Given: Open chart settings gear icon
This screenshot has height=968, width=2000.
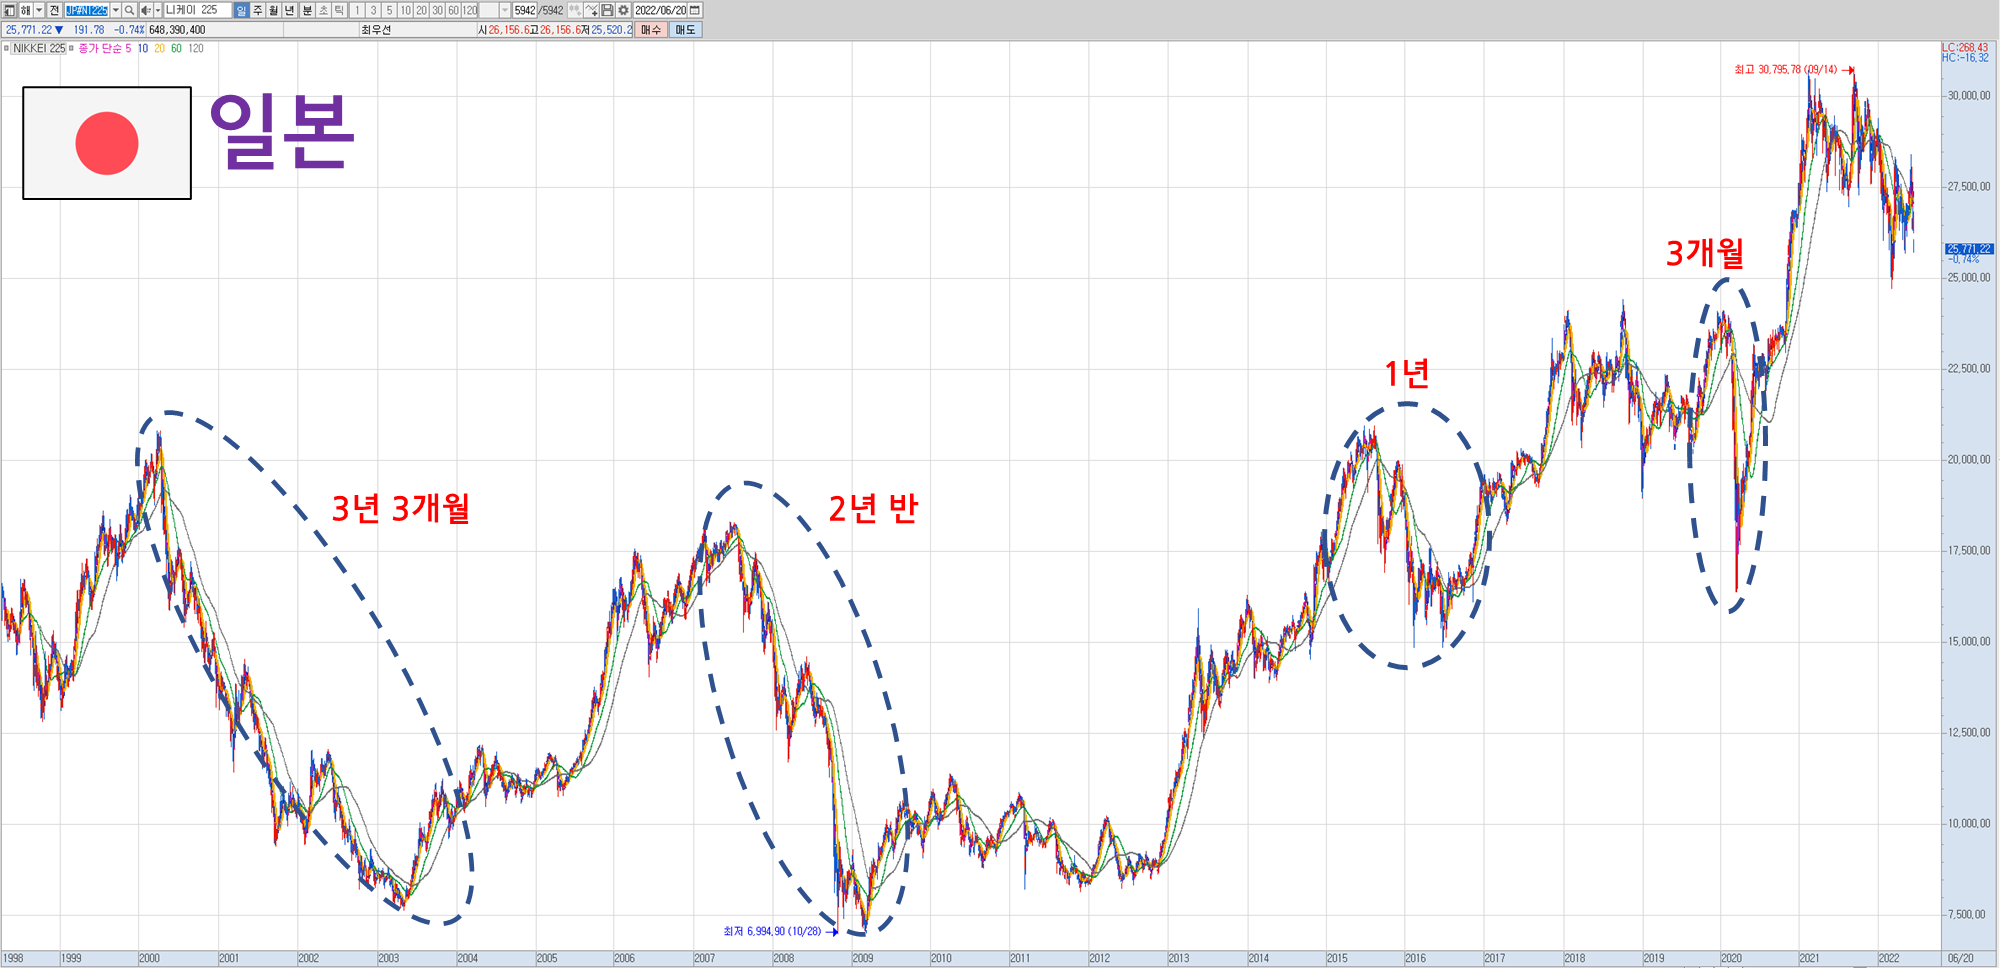Looking at the screenshot, I should click(x=623, y=10).
